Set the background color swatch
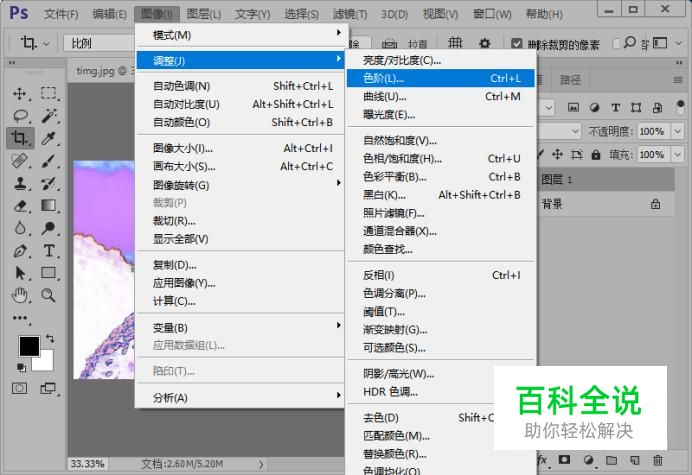The height and width of the screenshot is (475, 692). point(46,363)
